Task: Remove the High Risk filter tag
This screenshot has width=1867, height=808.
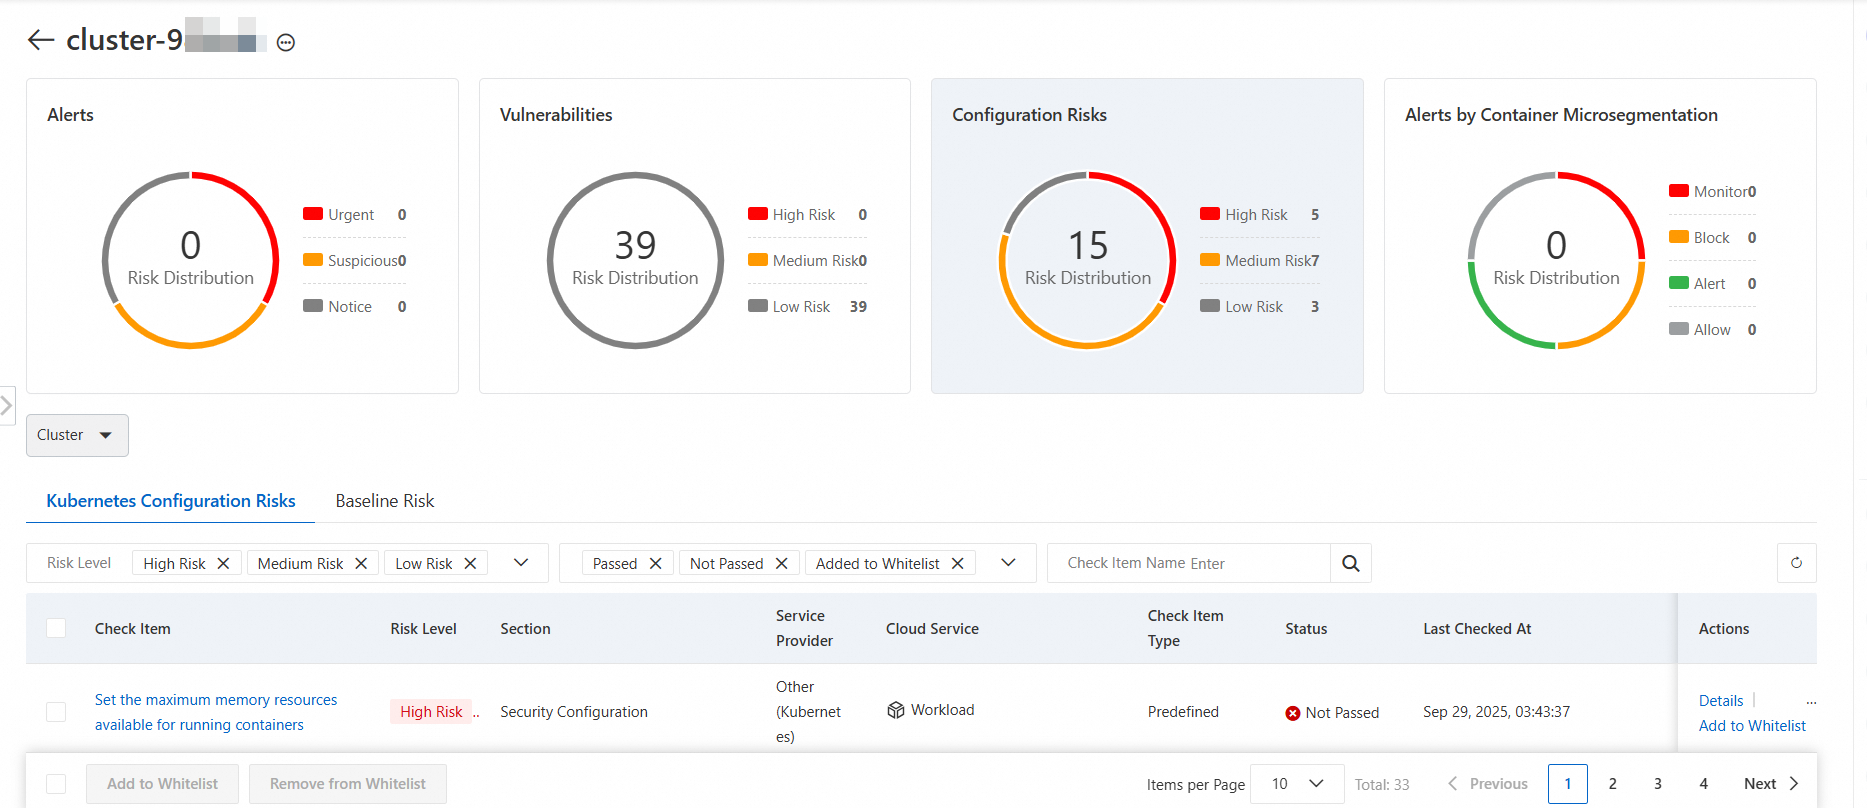Action: (x=223, y=564)
